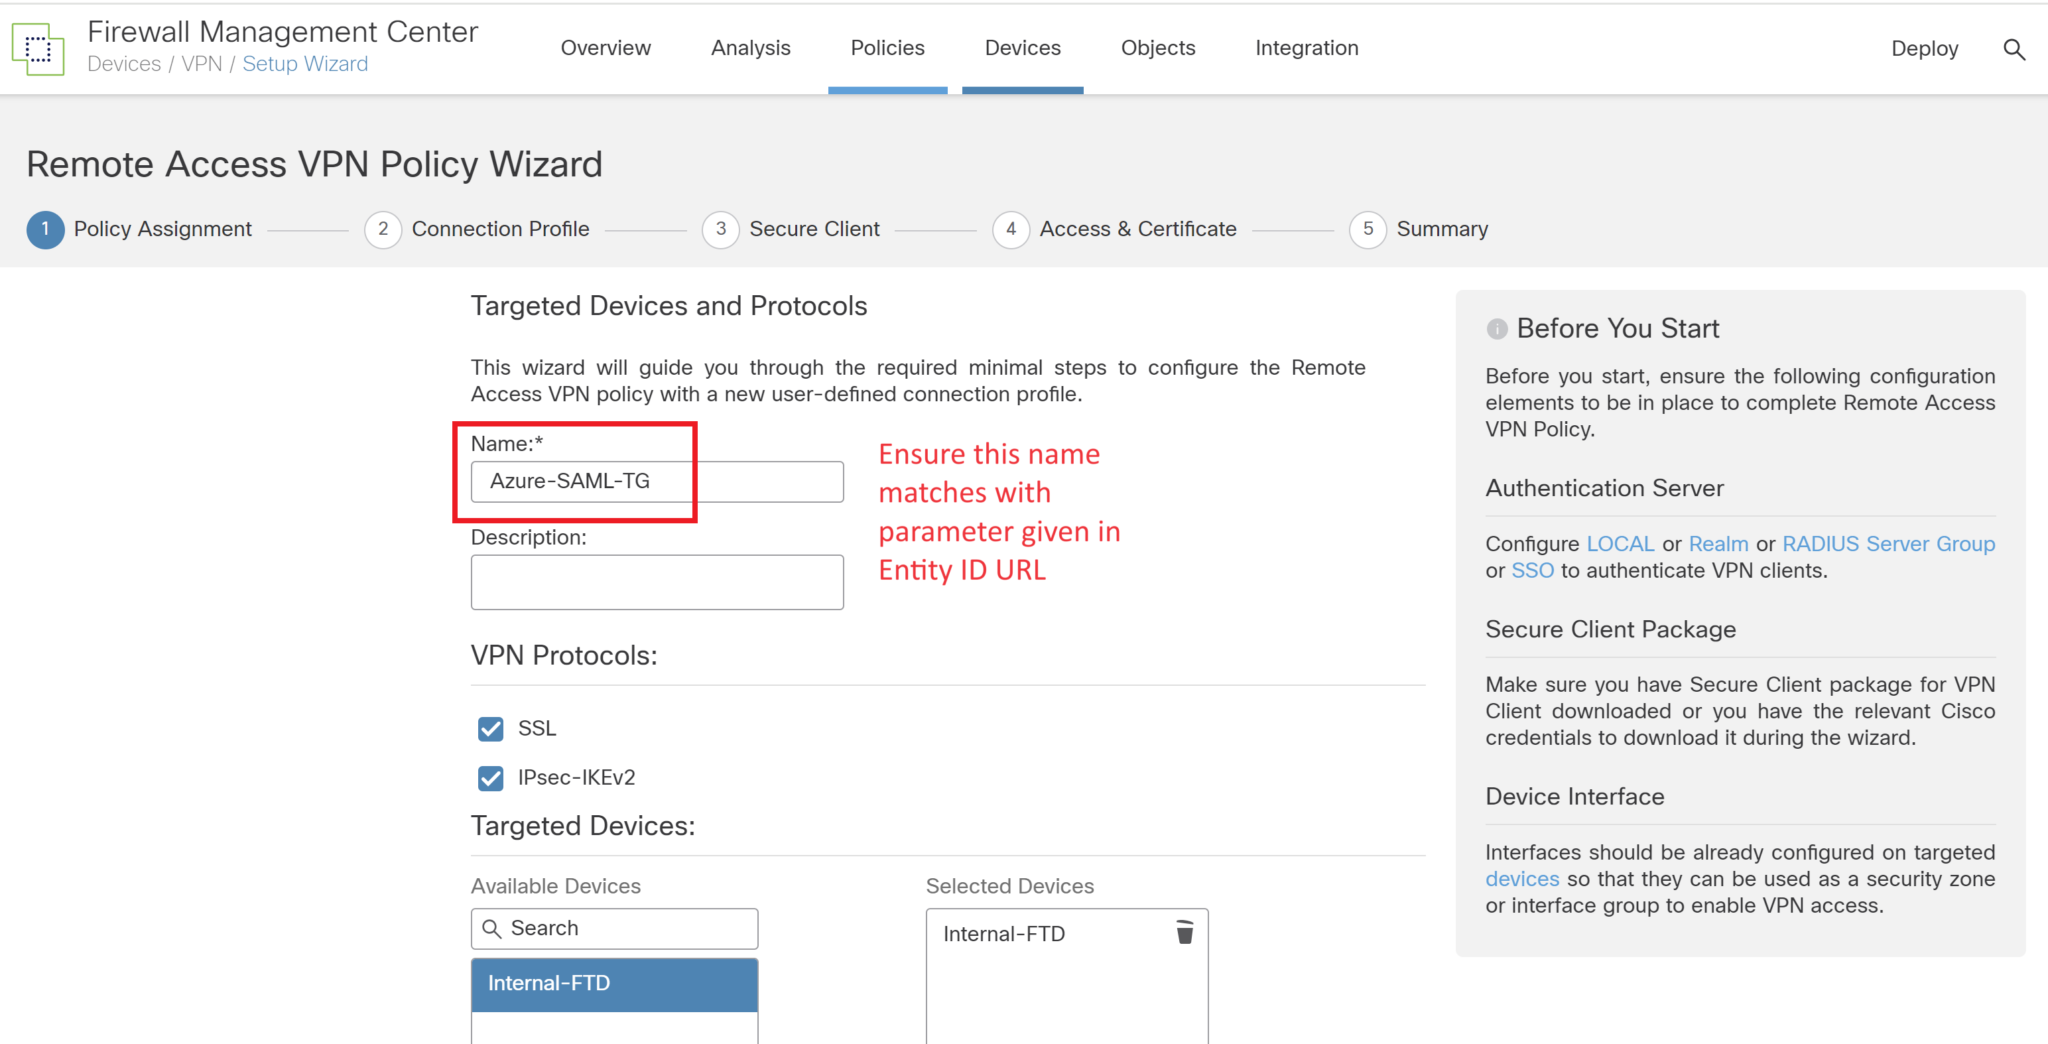2048x1044 pixels.
Task: Click wizard step 5 Summary circle
Action: (1368, 229)
